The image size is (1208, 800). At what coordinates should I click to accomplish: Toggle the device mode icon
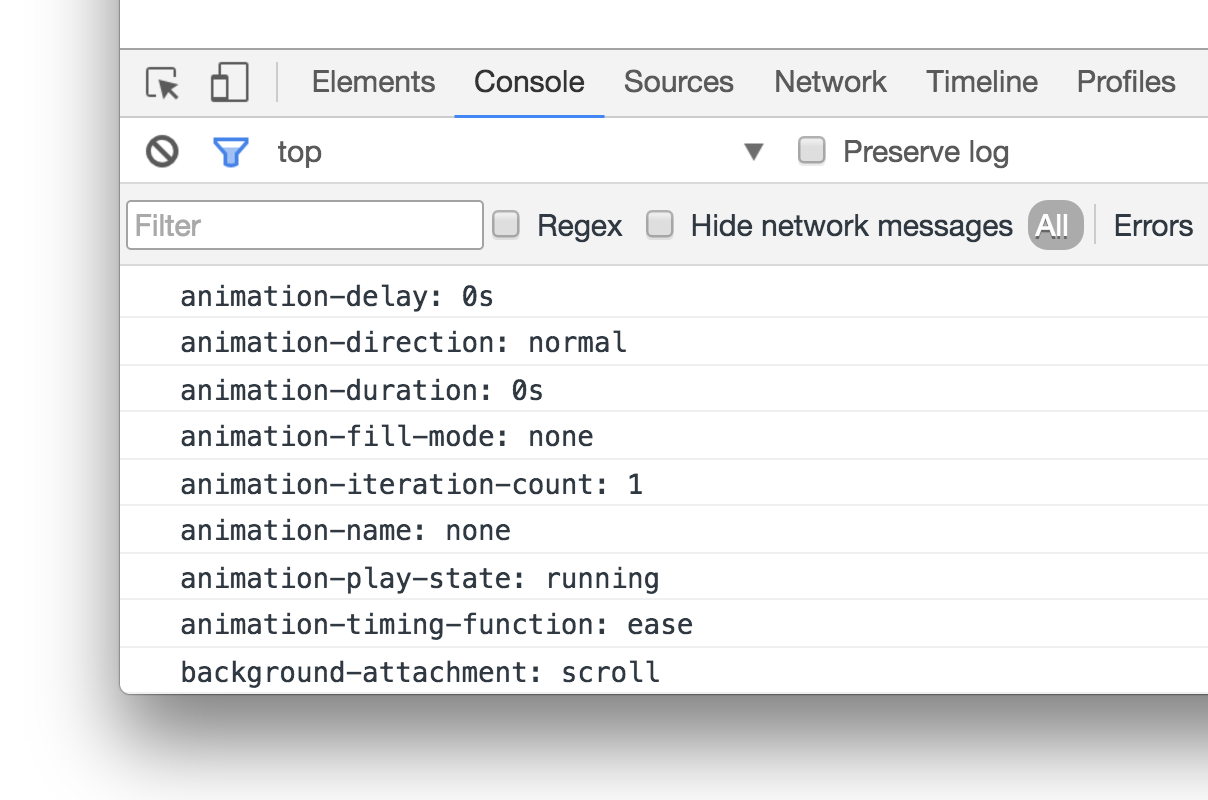(229, 83)
